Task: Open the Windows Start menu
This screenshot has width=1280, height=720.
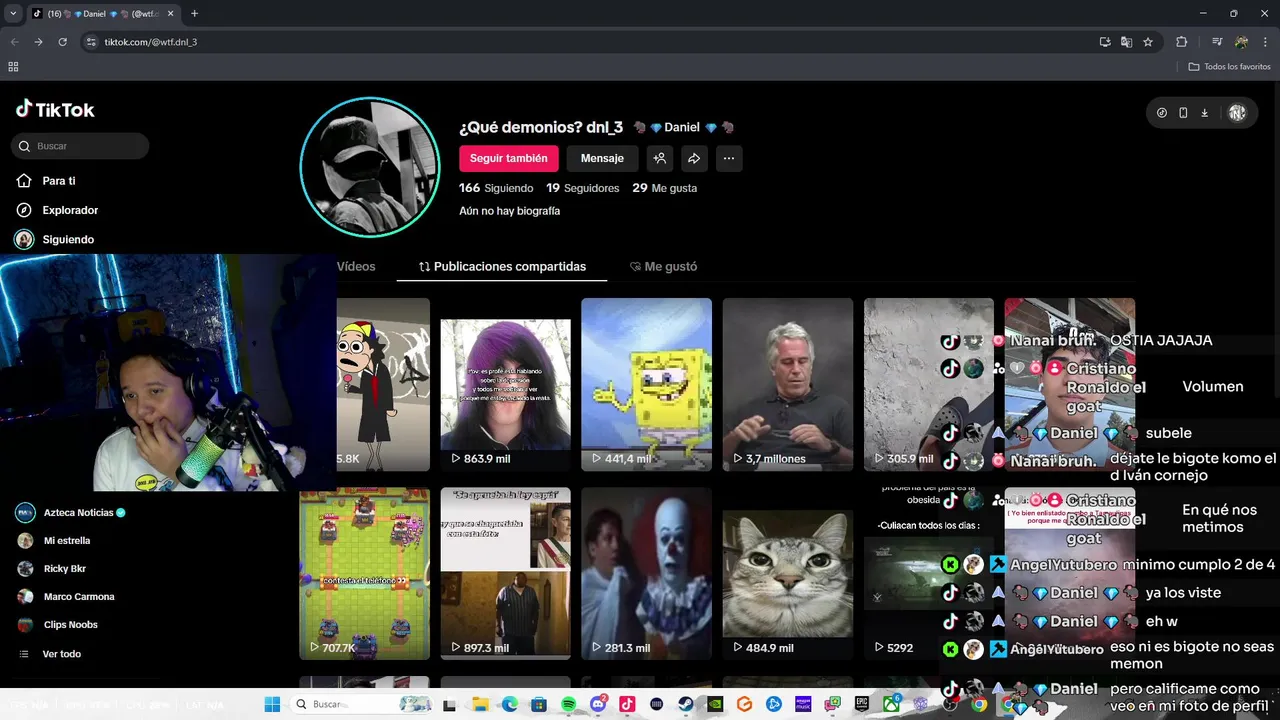Action: tap(272, 704)
